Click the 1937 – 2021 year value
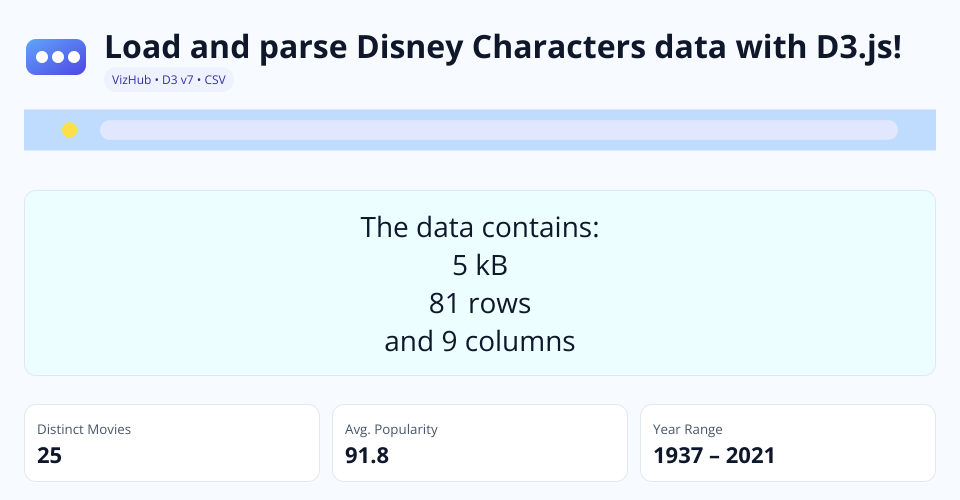 click(714, 456)
